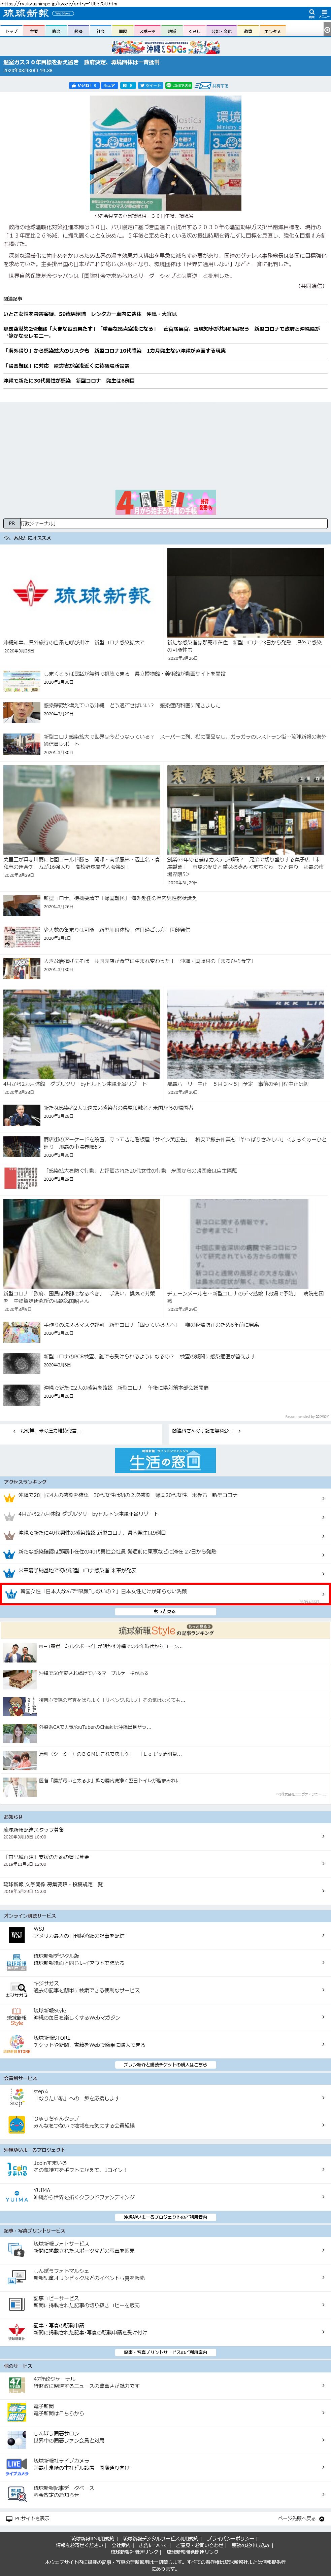Viewport: 331px width, 2576px height.
Task: Click the もっと見る button
Action: tap(165, 1611)
